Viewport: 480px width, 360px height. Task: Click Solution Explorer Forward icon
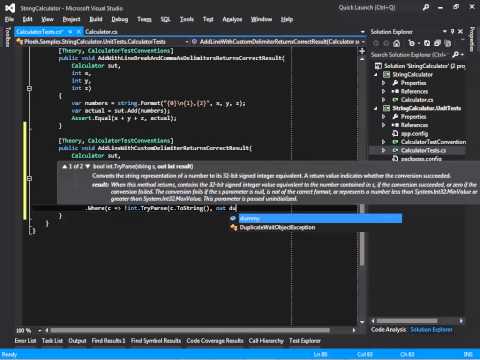pyautogui.click(x=386, y=43)
